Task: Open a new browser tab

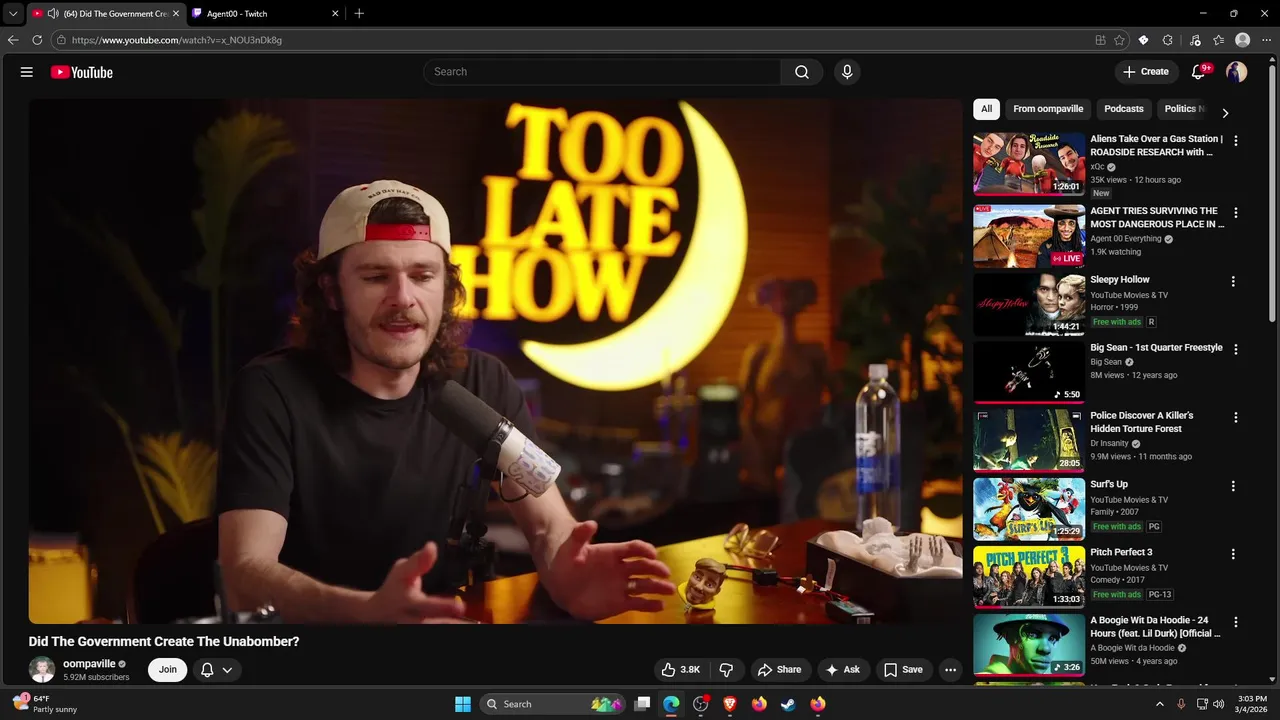Action: 359,14
